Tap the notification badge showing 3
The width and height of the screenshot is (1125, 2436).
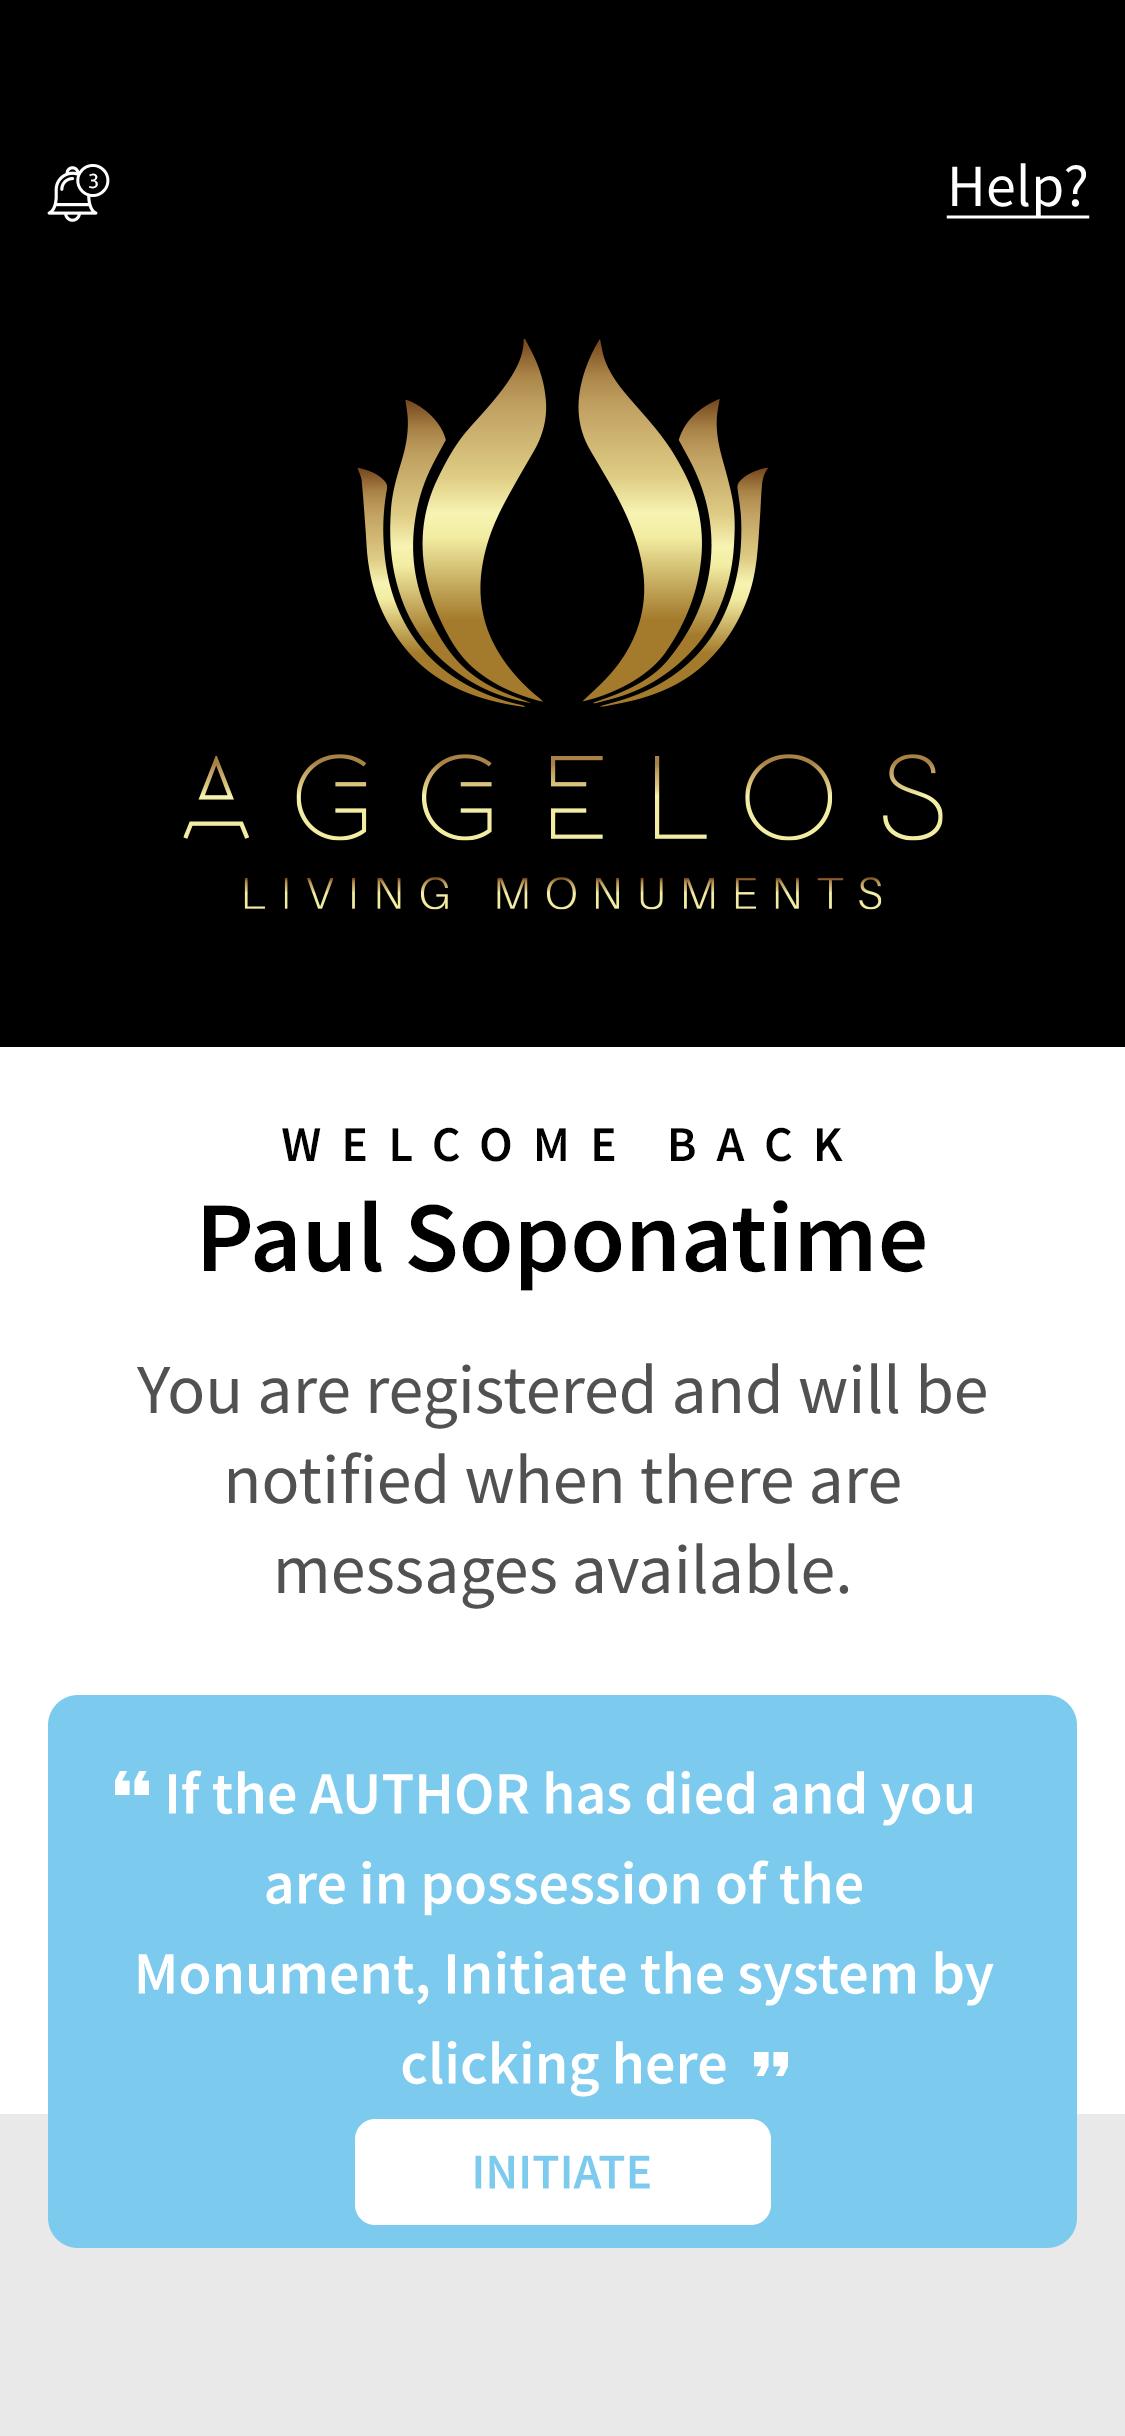pos(94,181)
